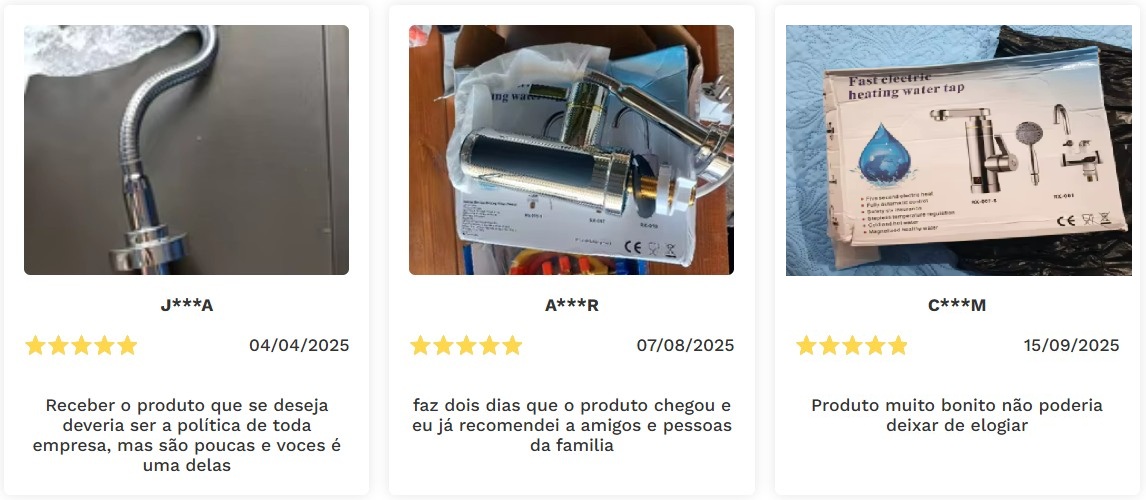Image resolution: width=1146 pixels, height=500 pixels.
Task: Click the third star in J***A's rating
Action: click(x=81, y=345)
